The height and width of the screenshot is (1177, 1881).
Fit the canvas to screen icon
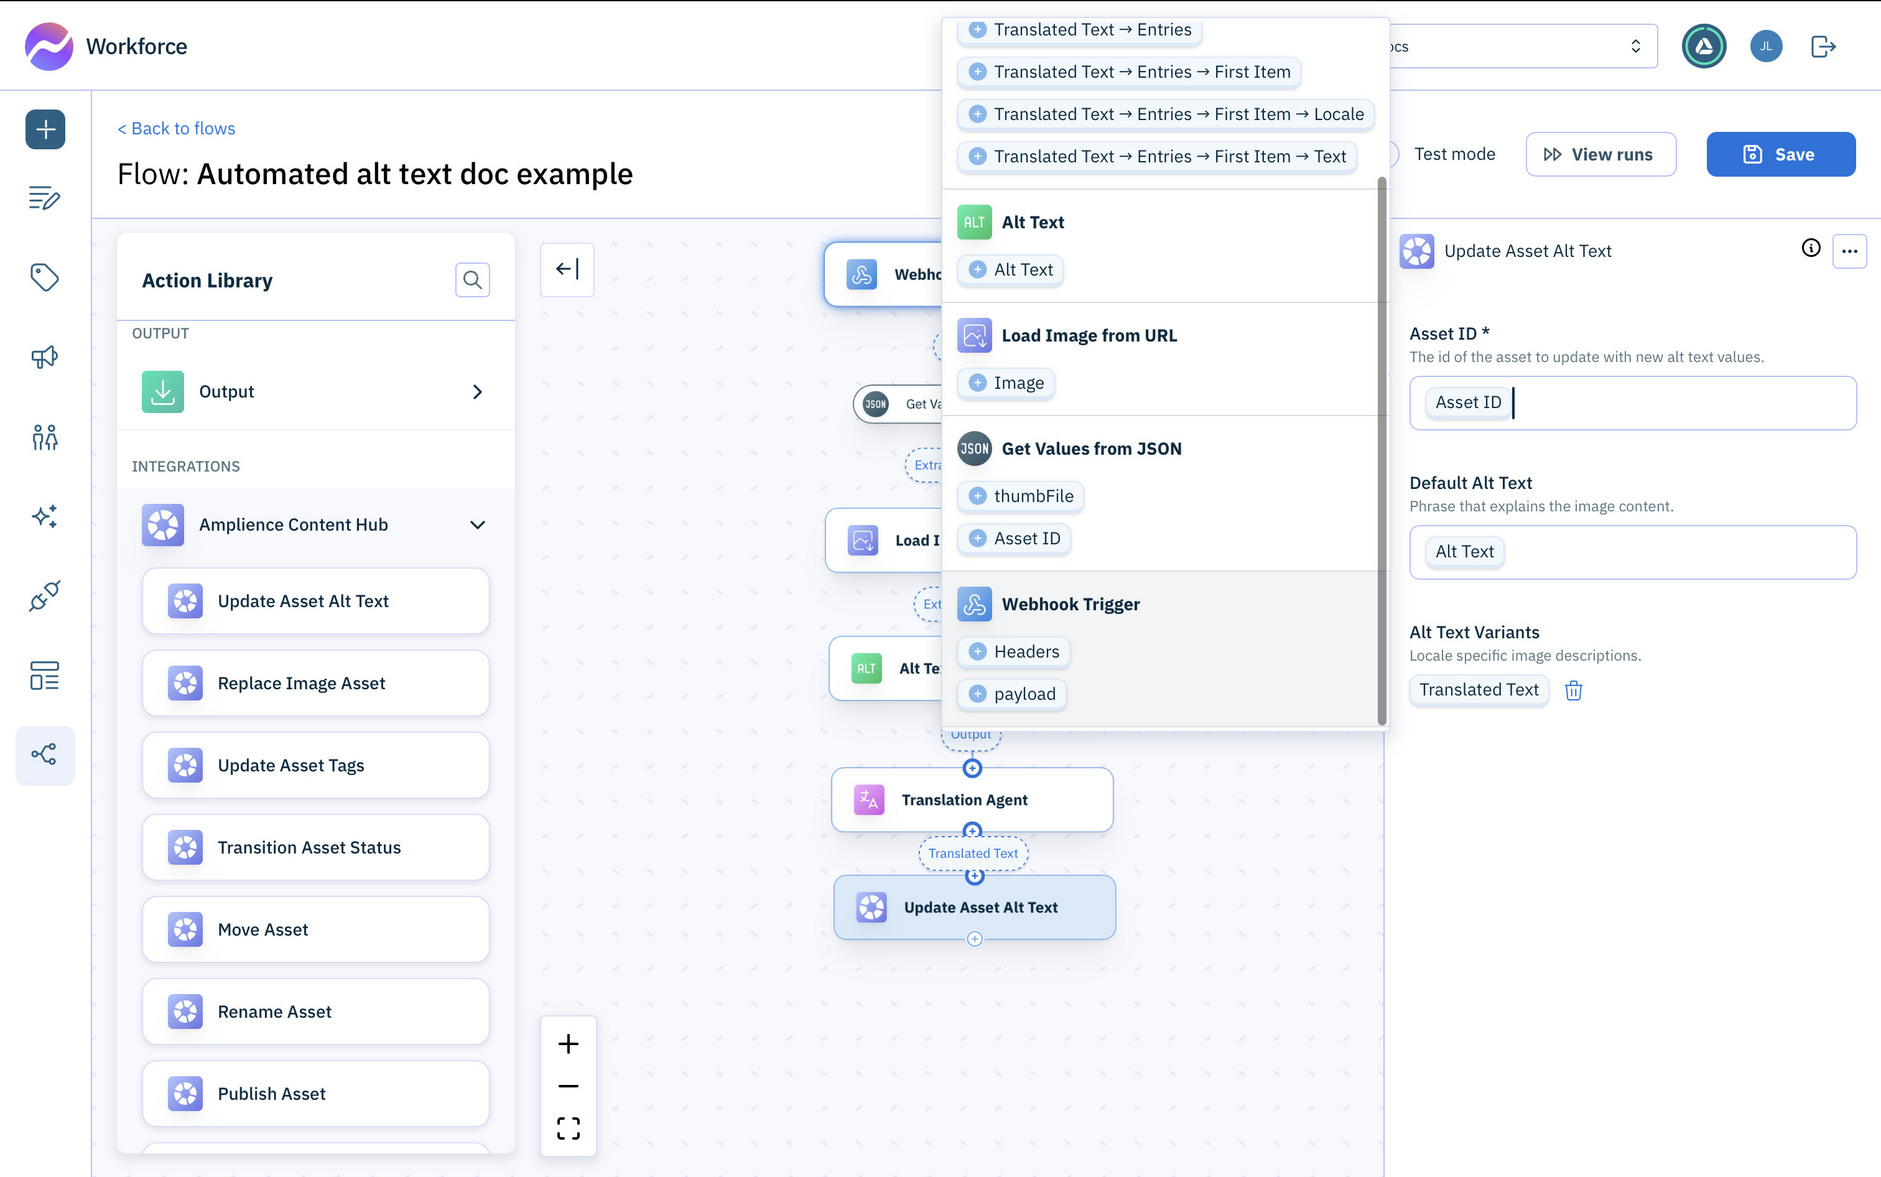point(568,1129)
